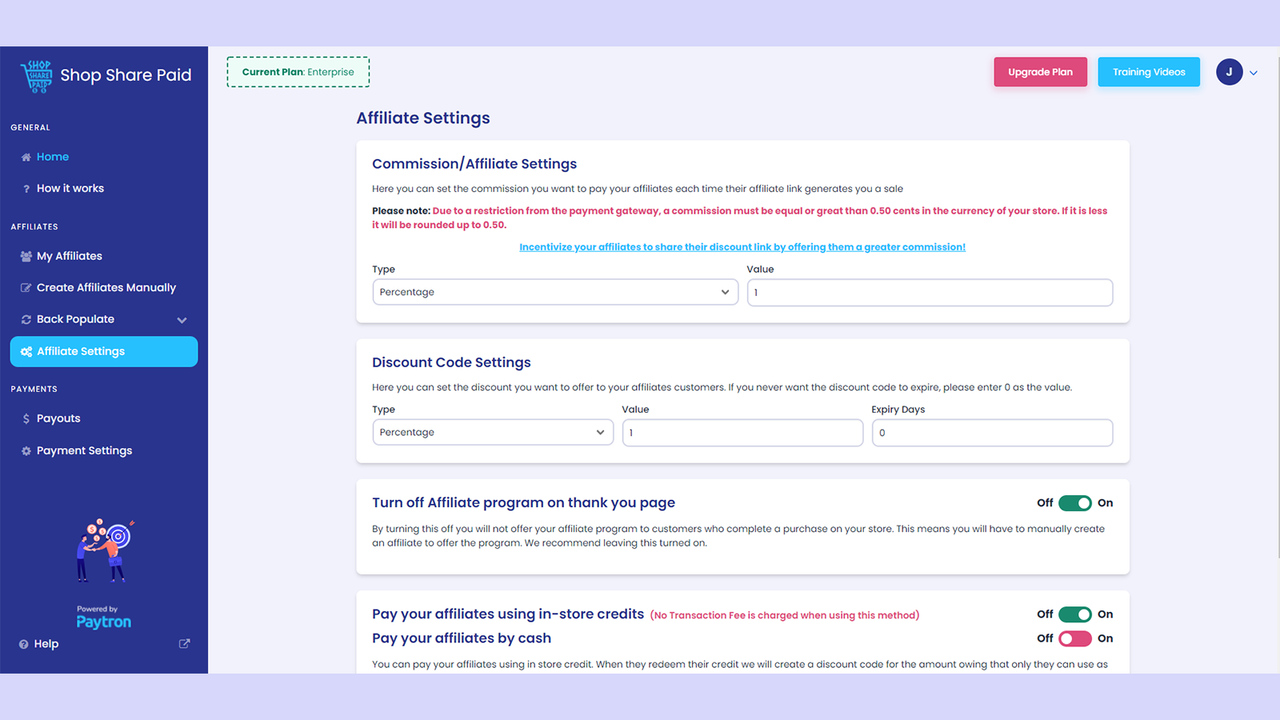Click the help circle icon beside Help
This screenshot has width=1280, height=720.
24,645
